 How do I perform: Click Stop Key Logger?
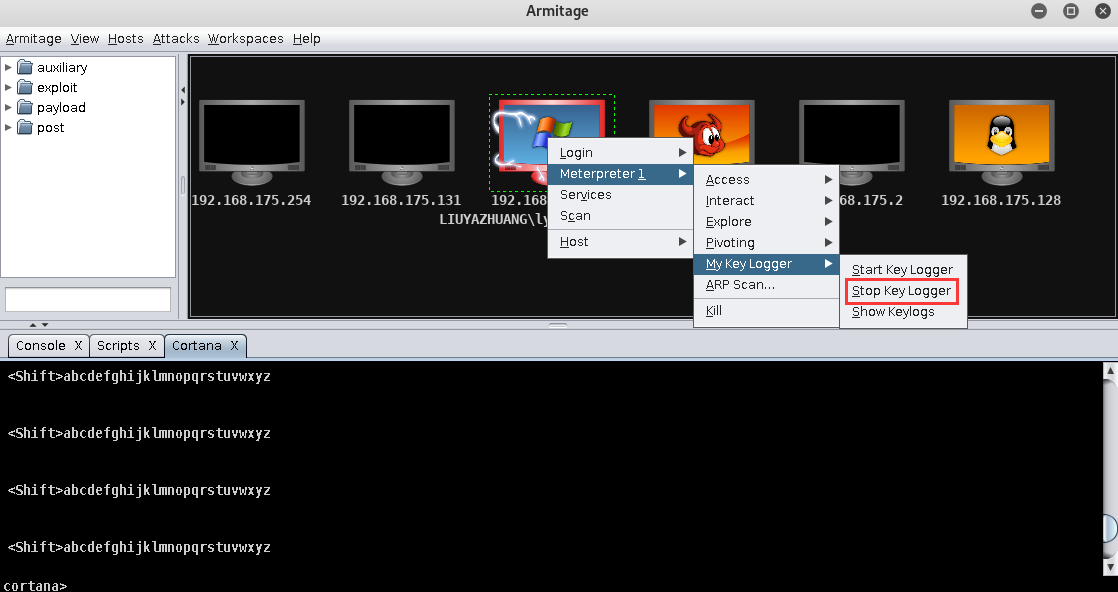click(903, 291)
